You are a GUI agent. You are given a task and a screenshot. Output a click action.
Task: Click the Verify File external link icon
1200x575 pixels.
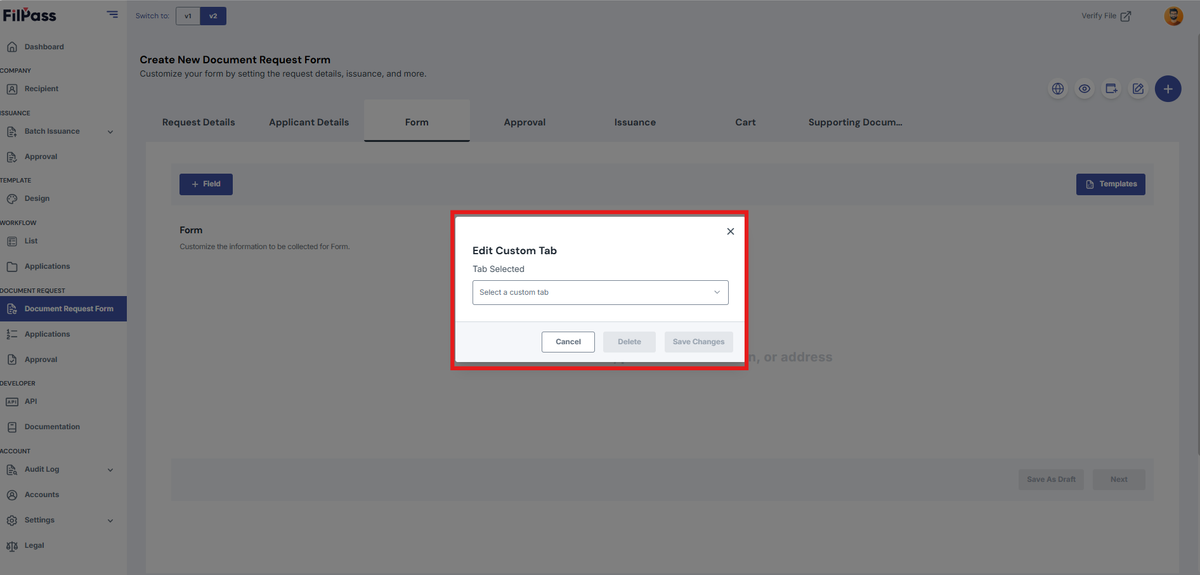[1126, 16]
